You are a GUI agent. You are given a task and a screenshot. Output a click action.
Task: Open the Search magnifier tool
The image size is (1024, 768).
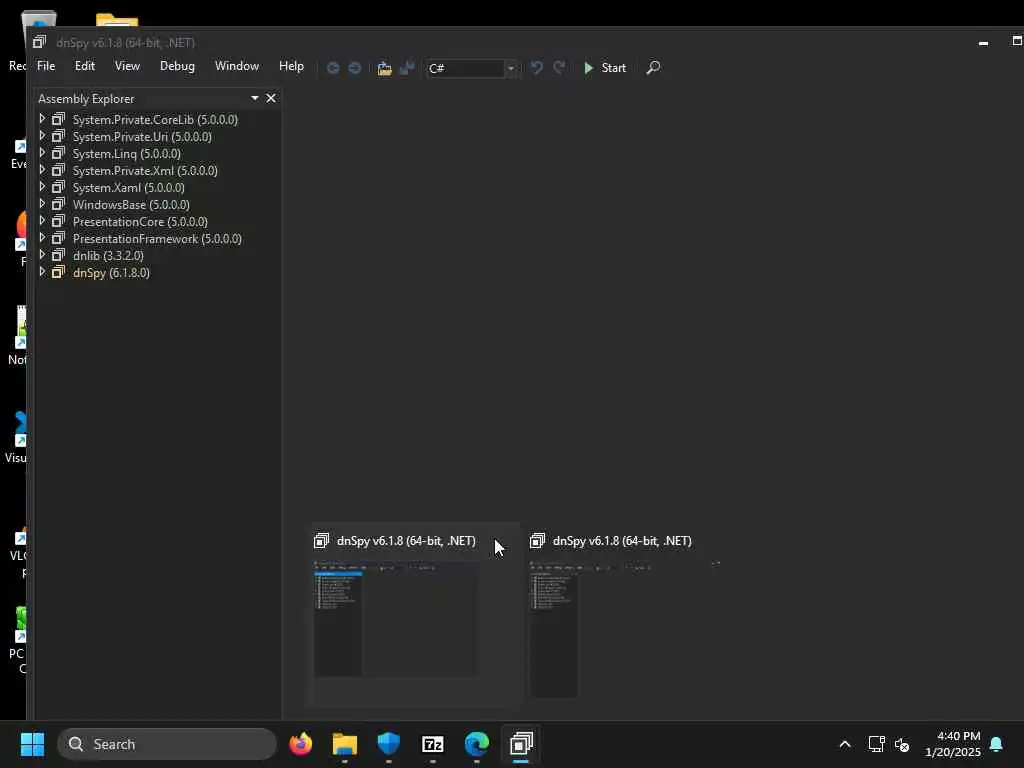coord(653,68)
